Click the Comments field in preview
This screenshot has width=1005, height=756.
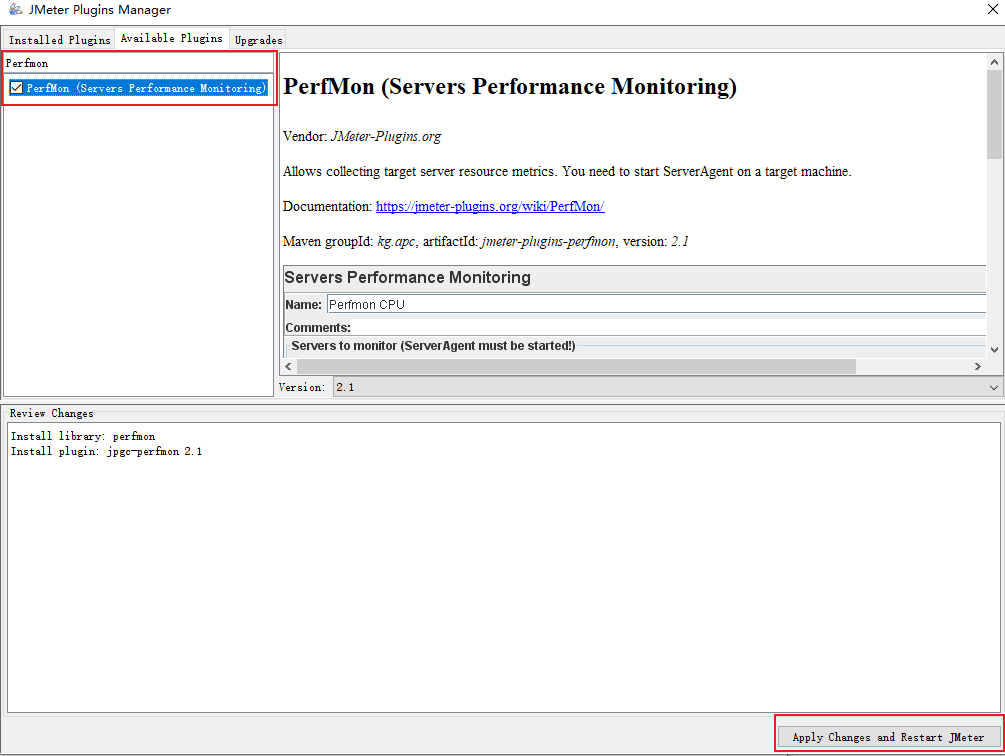tap(668, 327)
